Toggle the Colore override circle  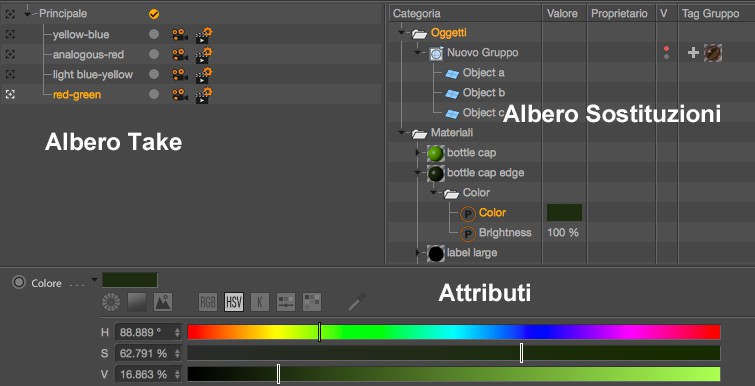click(x=19, y=283)
